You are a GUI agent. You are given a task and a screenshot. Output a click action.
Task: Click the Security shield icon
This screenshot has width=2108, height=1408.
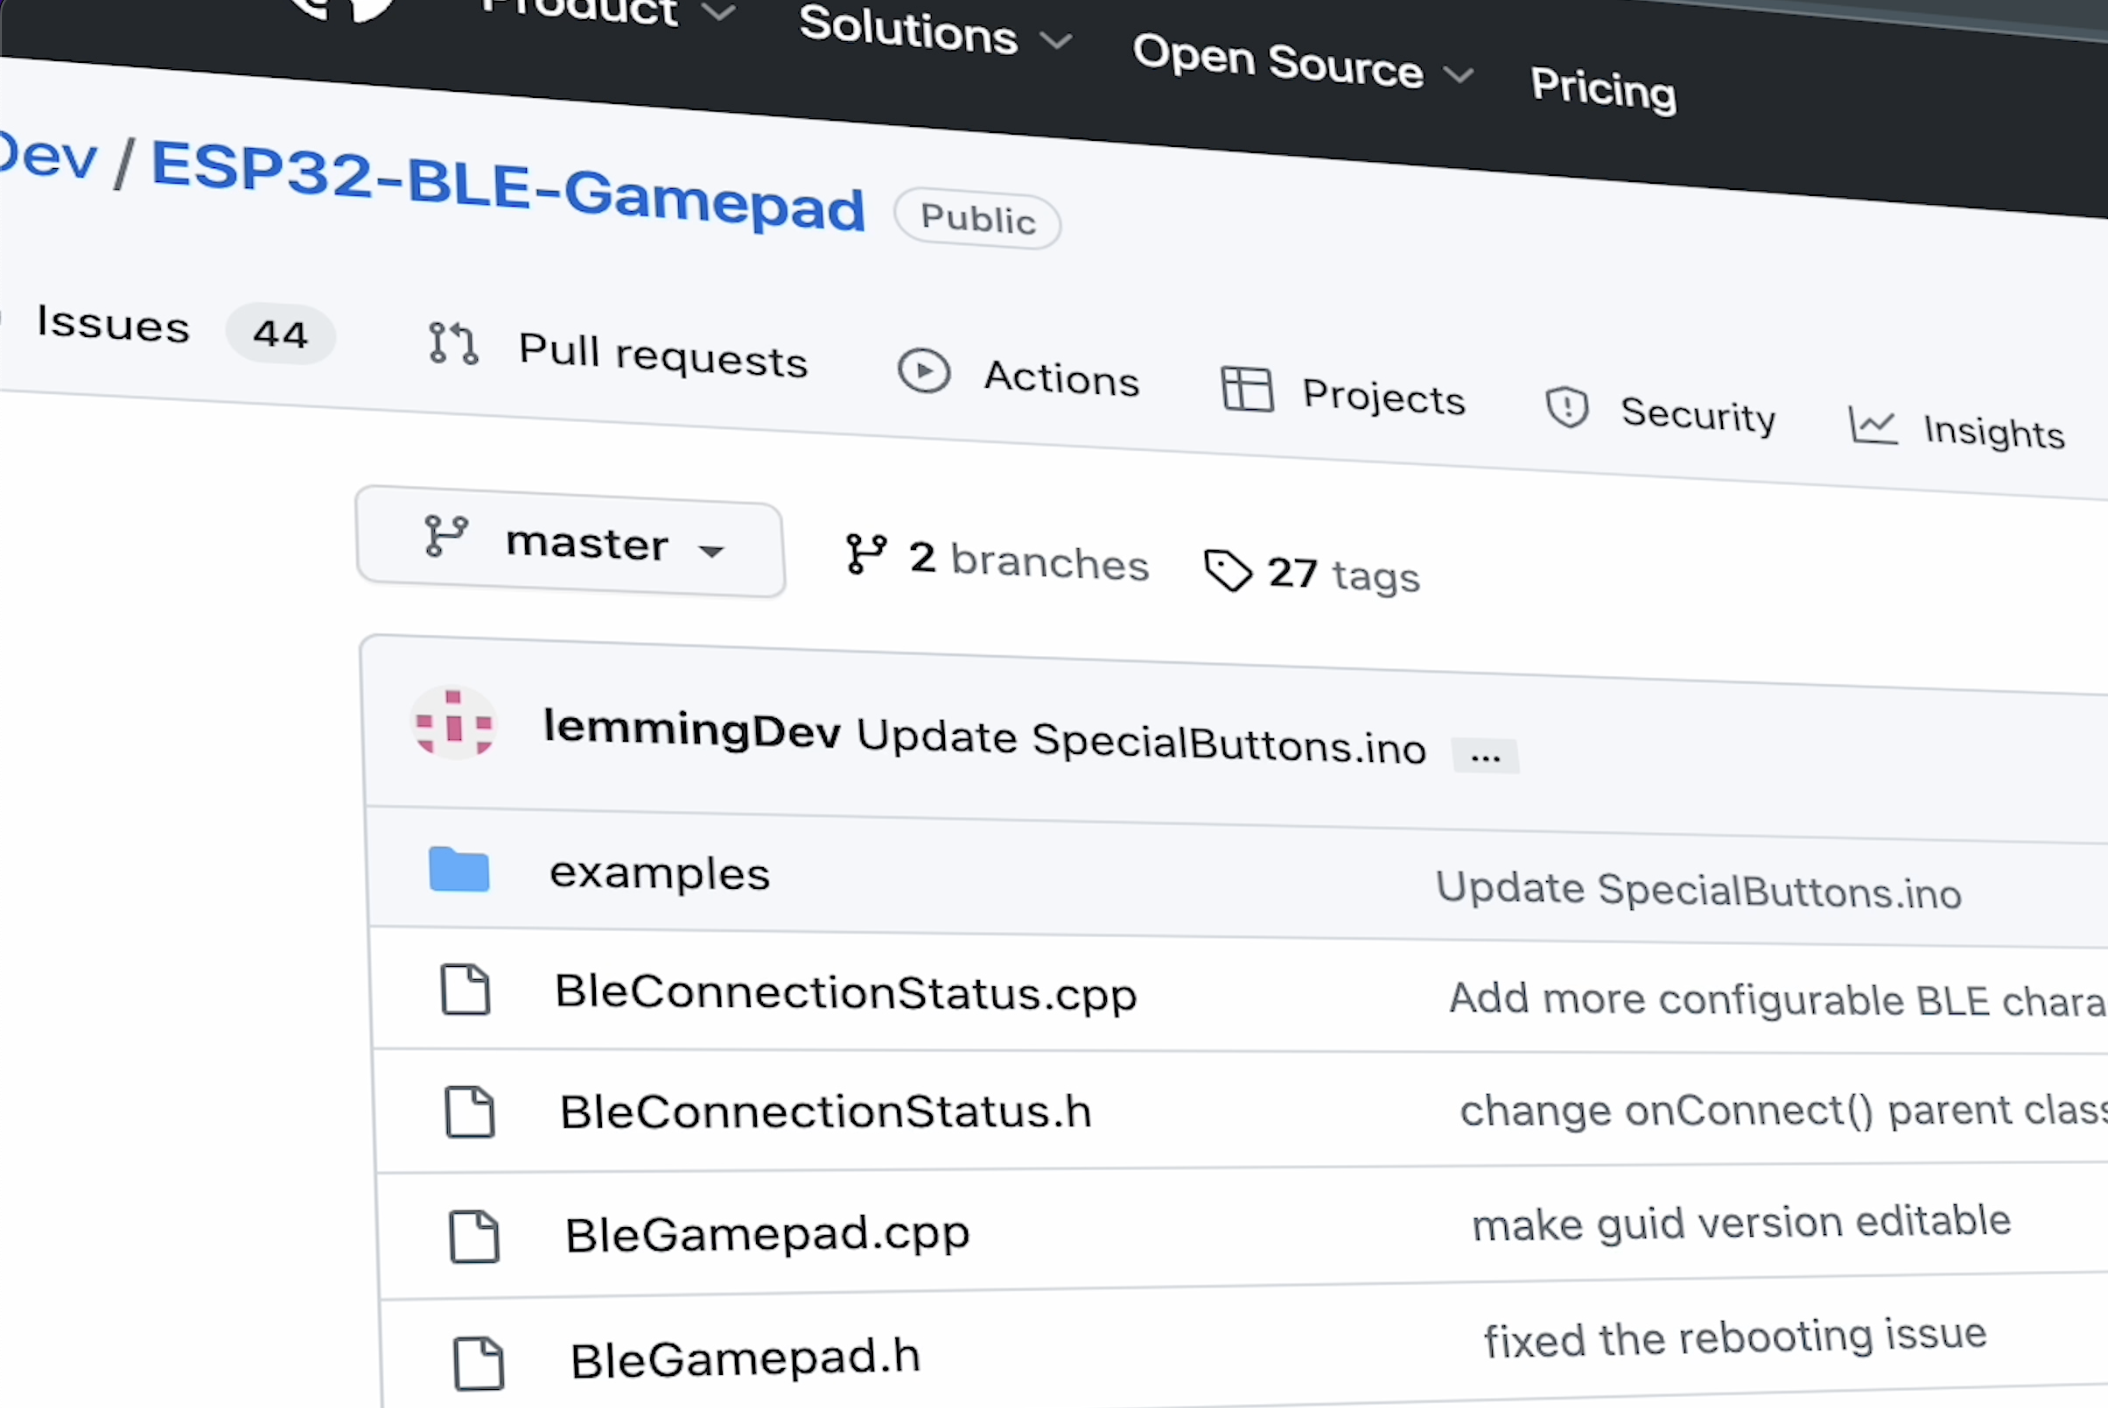[1567, 407]
